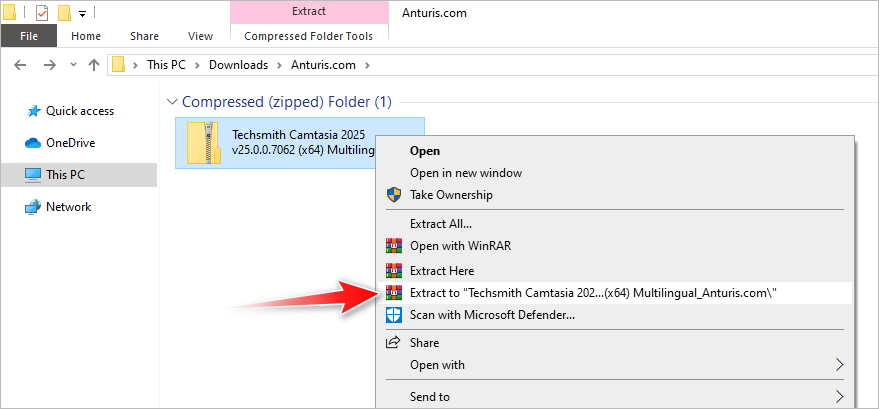Click the Take Ownership shield icon
Viewport: 879px width, 409px height.
[x=393, y=195]
